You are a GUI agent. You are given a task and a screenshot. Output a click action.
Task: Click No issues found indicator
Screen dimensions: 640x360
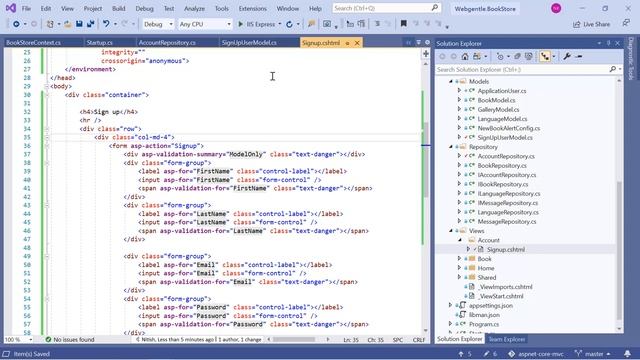tap(70, 340)
